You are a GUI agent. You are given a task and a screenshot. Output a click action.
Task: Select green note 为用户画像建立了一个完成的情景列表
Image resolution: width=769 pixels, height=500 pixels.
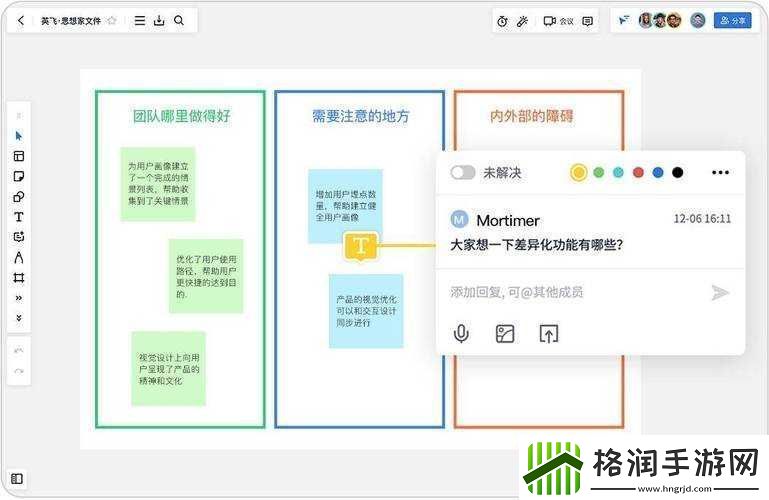point(158,184)
